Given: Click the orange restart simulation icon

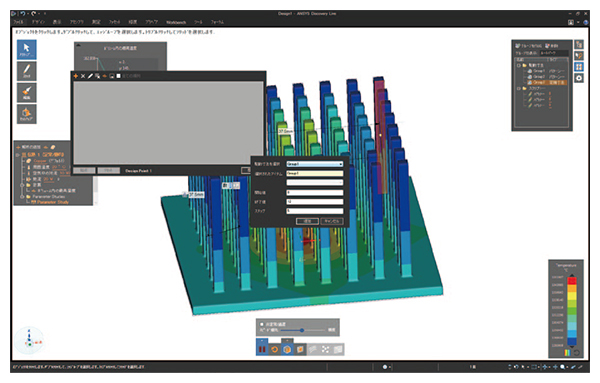Looking at the screenshot, I should pyautogui.click(x=274, y=349).
